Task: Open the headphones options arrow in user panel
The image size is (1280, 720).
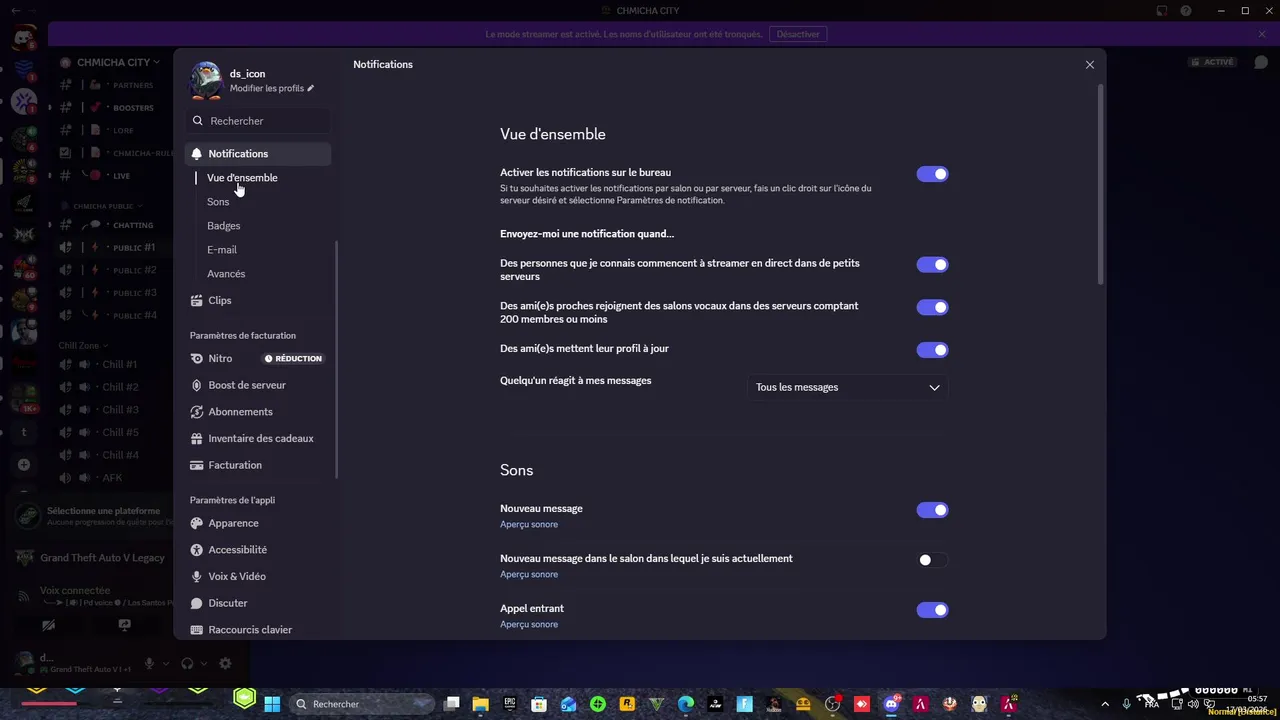Action: (x=203, y=663)
